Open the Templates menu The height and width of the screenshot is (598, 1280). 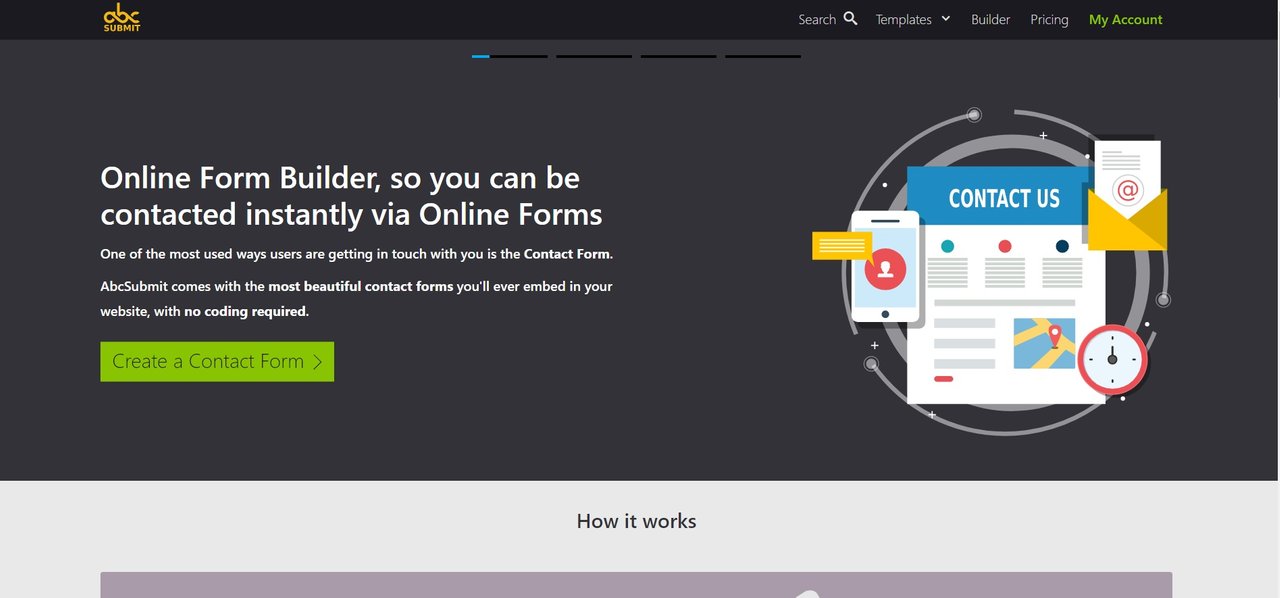click(x=904, y=19)
